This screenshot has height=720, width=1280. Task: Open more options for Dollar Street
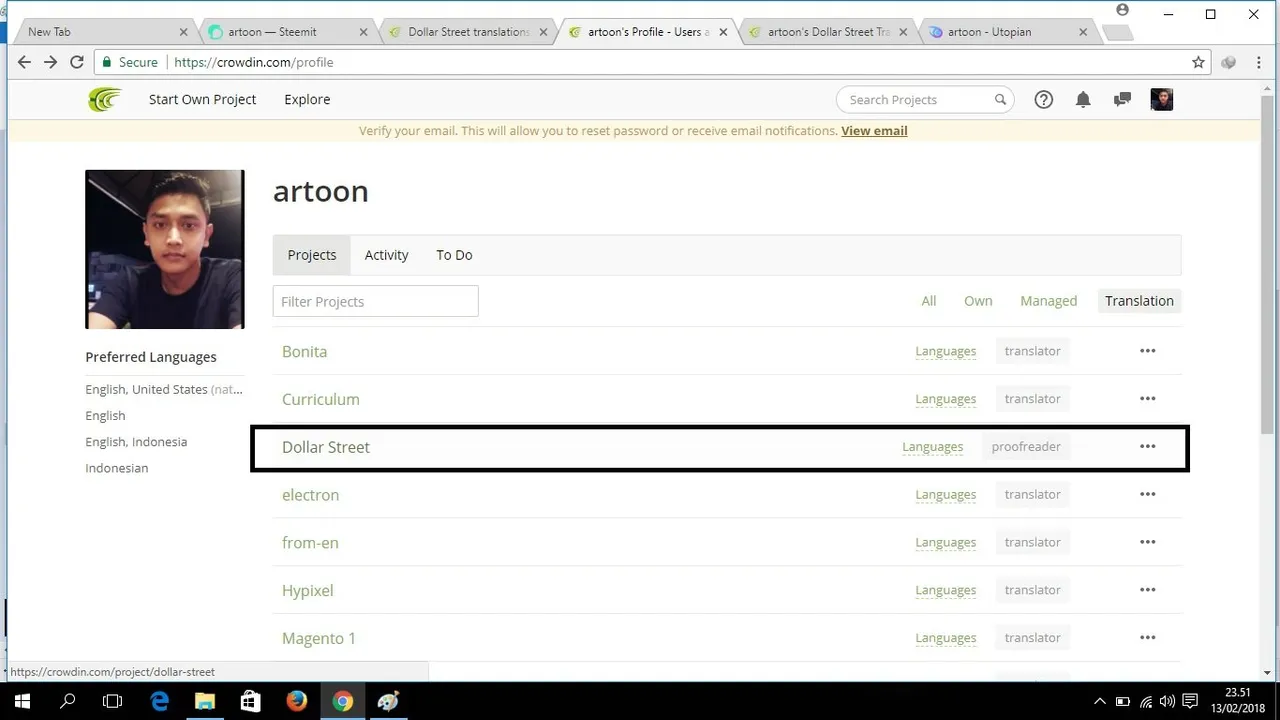[1147, 447]
